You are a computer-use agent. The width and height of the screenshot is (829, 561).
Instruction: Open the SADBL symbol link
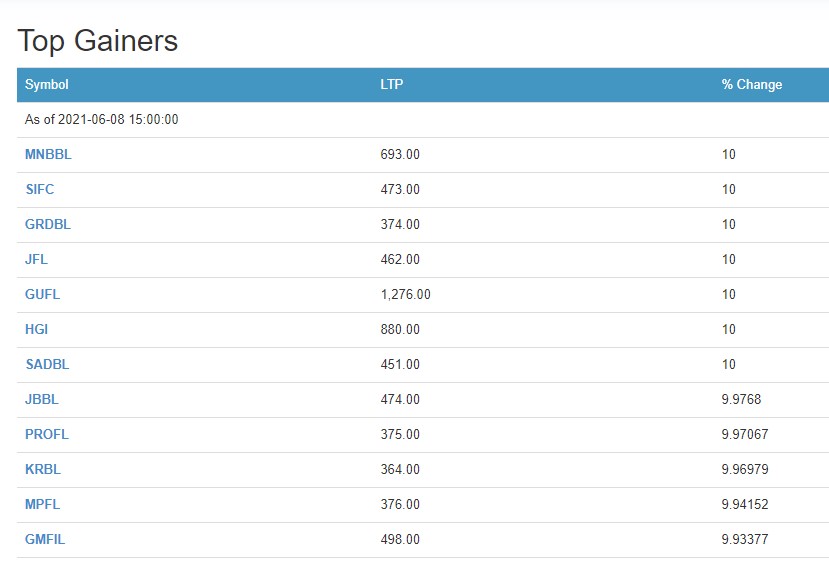tap(47, 365)
